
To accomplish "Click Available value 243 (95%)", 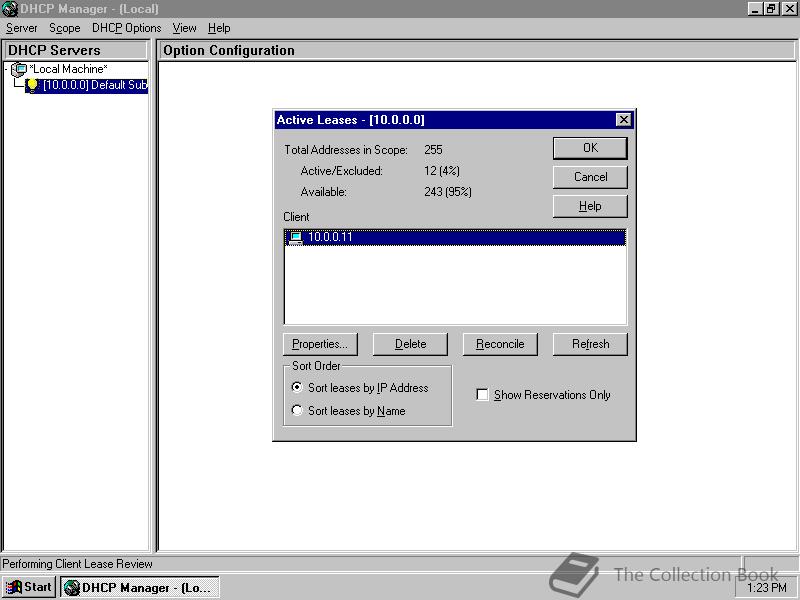I will click(447, 192).
